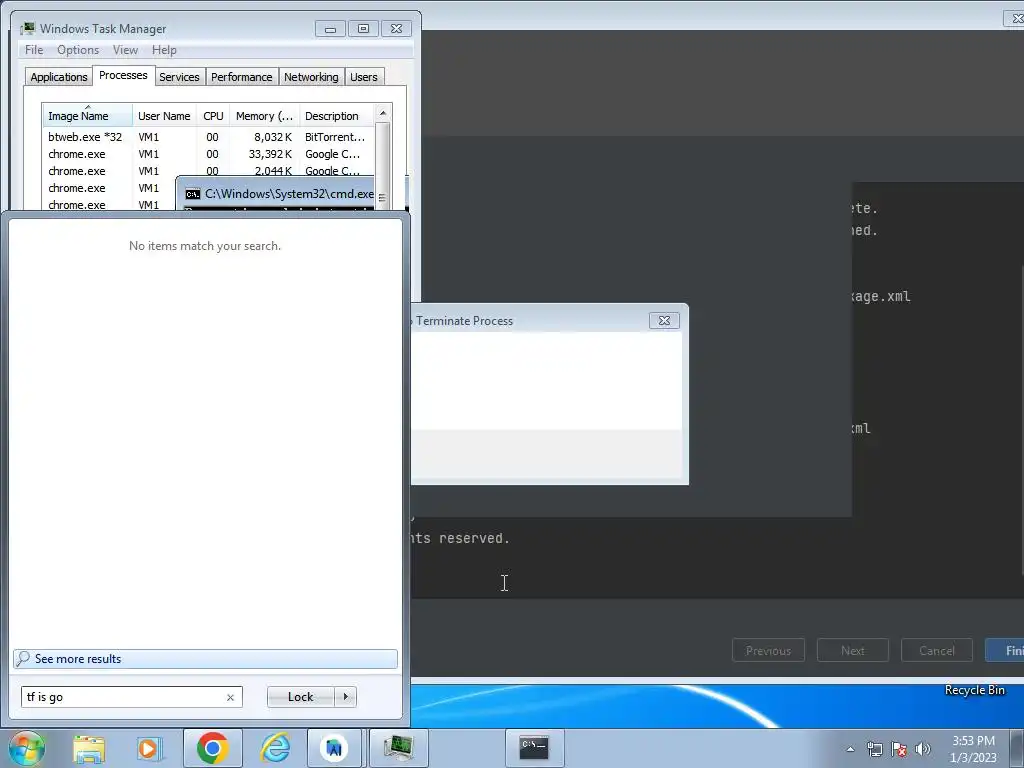The height and width of the screenshot is (768, 1024).
Task: Open the Windows Start orb
Action: click(26, 748)
